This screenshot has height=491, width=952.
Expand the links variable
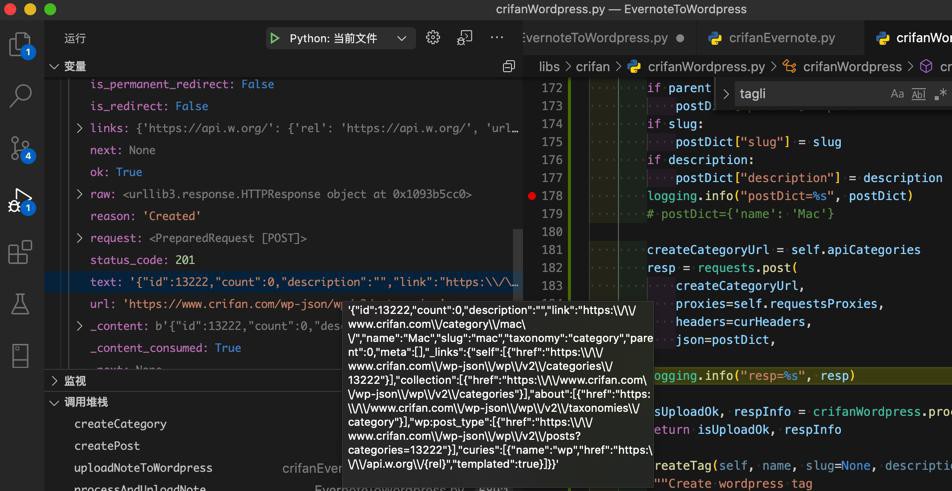tap(79, 128)
